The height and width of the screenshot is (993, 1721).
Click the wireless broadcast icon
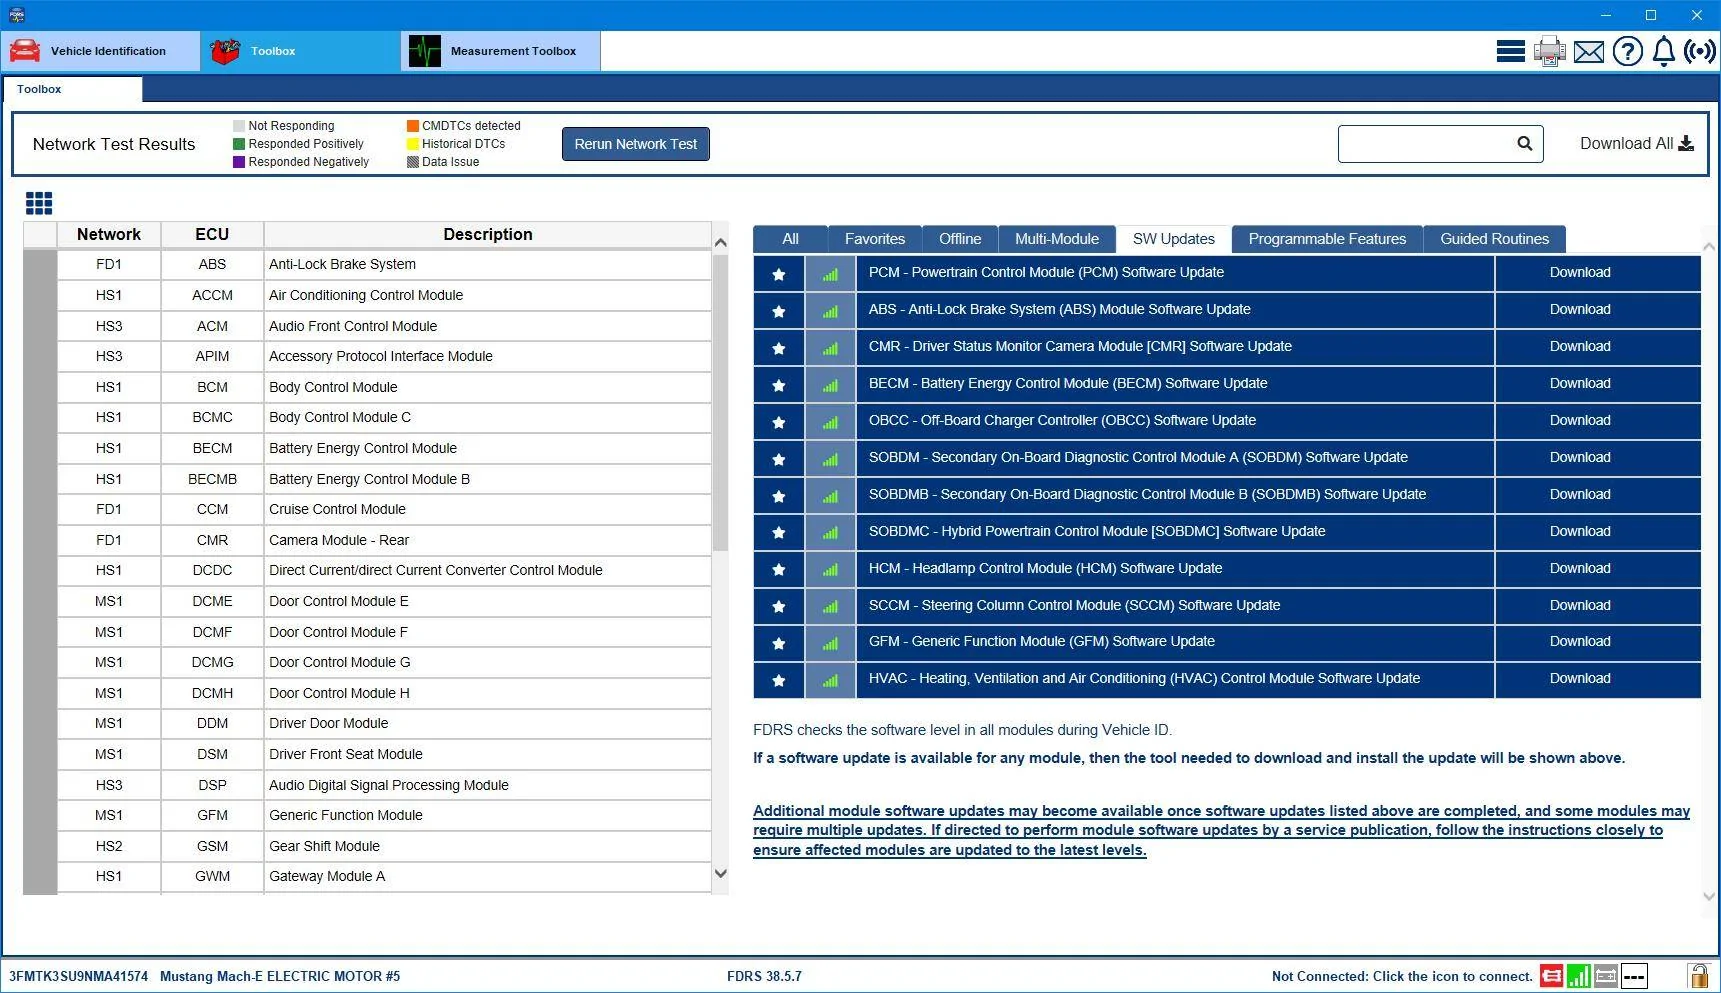click(x=1700, y=51)
